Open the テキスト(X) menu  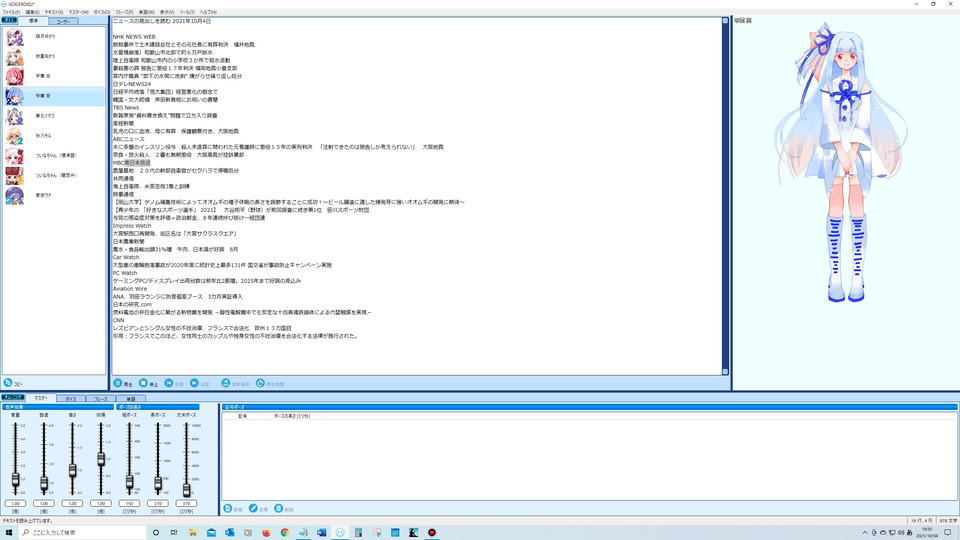[x=54, y=12]
